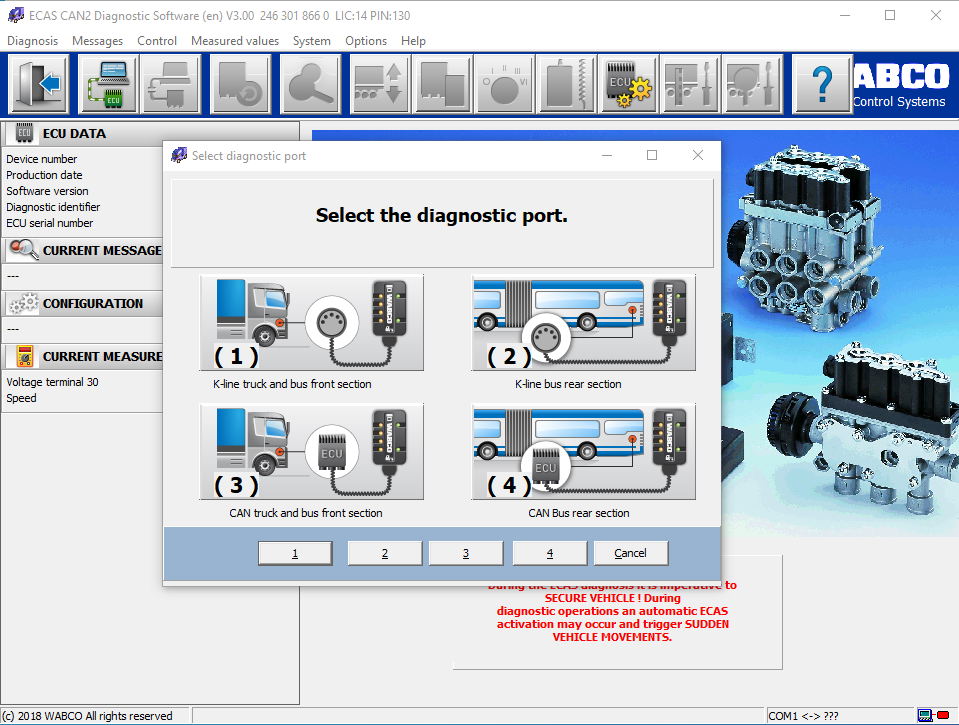Open the Diagnosis menu
The image size is (959, 725).
(32, 41)
